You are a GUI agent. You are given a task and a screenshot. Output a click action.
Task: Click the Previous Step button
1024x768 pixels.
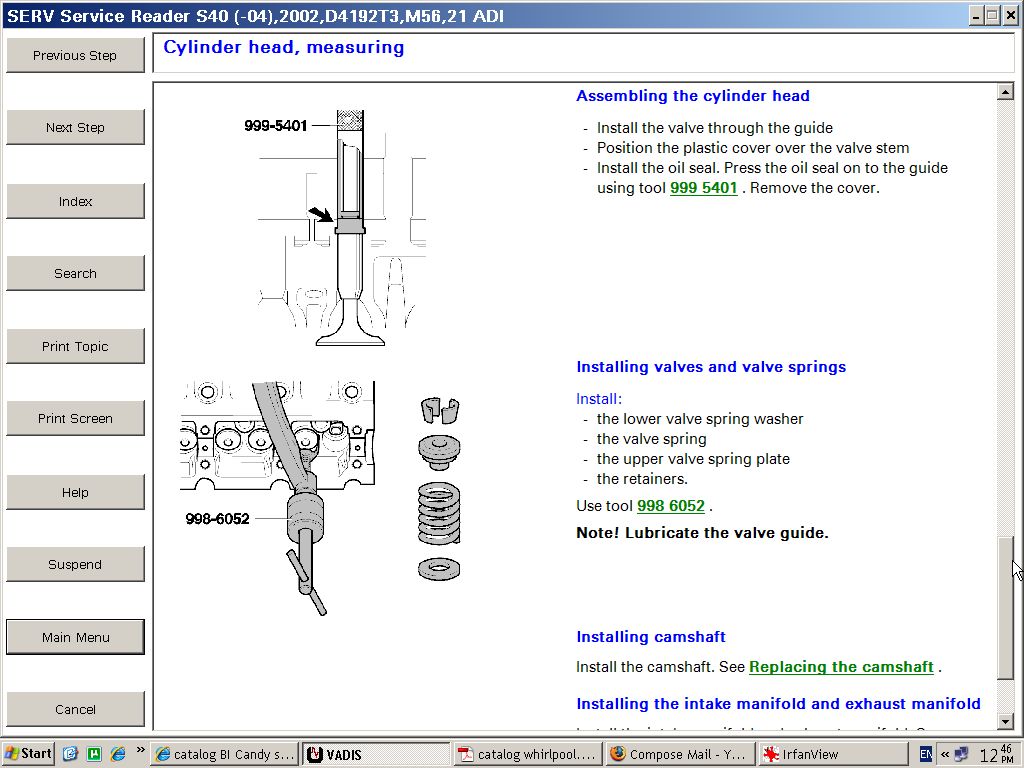coord(75,56)
